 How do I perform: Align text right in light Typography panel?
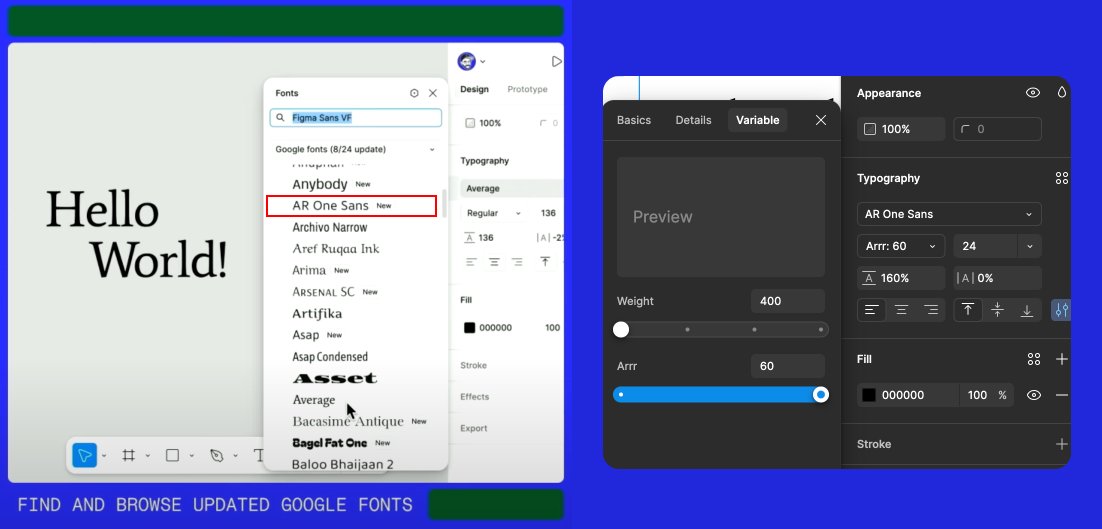coord(517,261)
